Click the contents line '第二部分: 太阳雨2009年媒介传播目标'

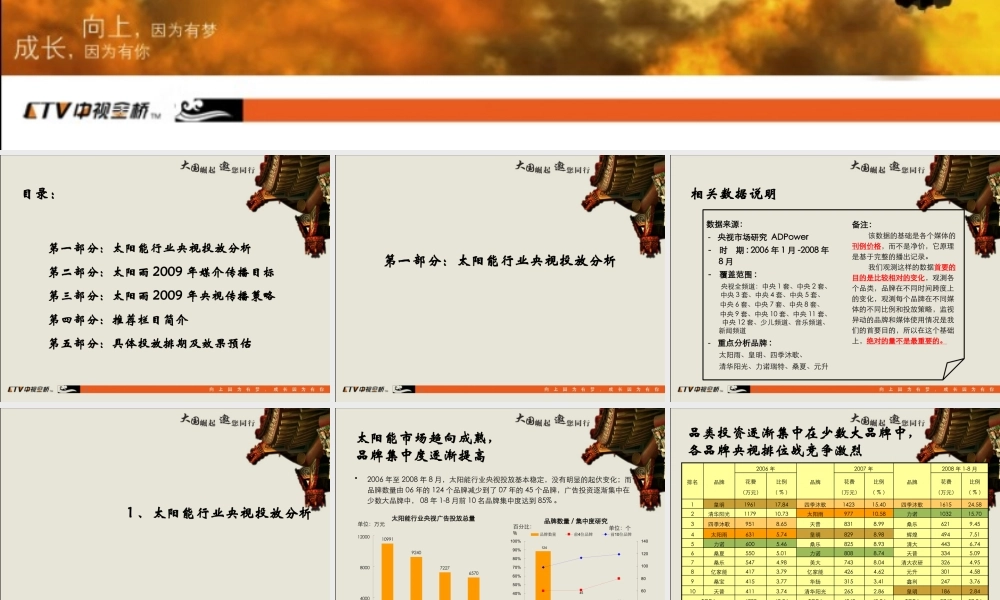(x=161, y=272)
